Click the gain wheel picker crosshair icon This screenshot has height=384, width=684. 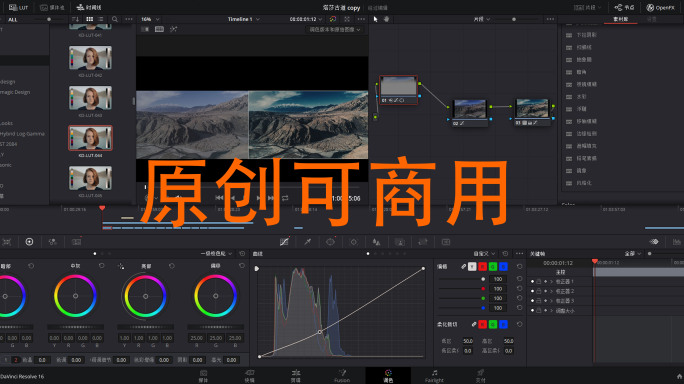pos(121,266)
